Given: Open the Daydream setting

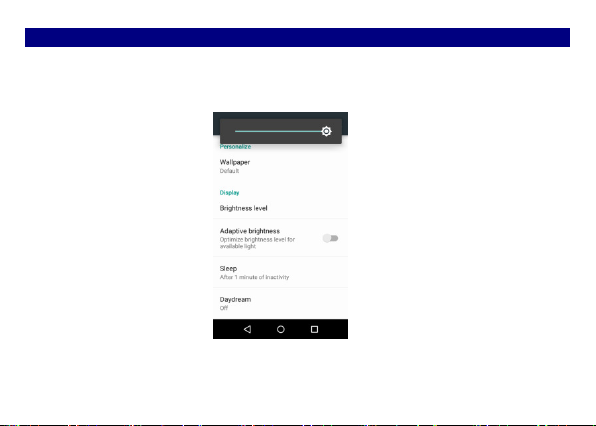Looking at the screenshot, I should point(280,303).
